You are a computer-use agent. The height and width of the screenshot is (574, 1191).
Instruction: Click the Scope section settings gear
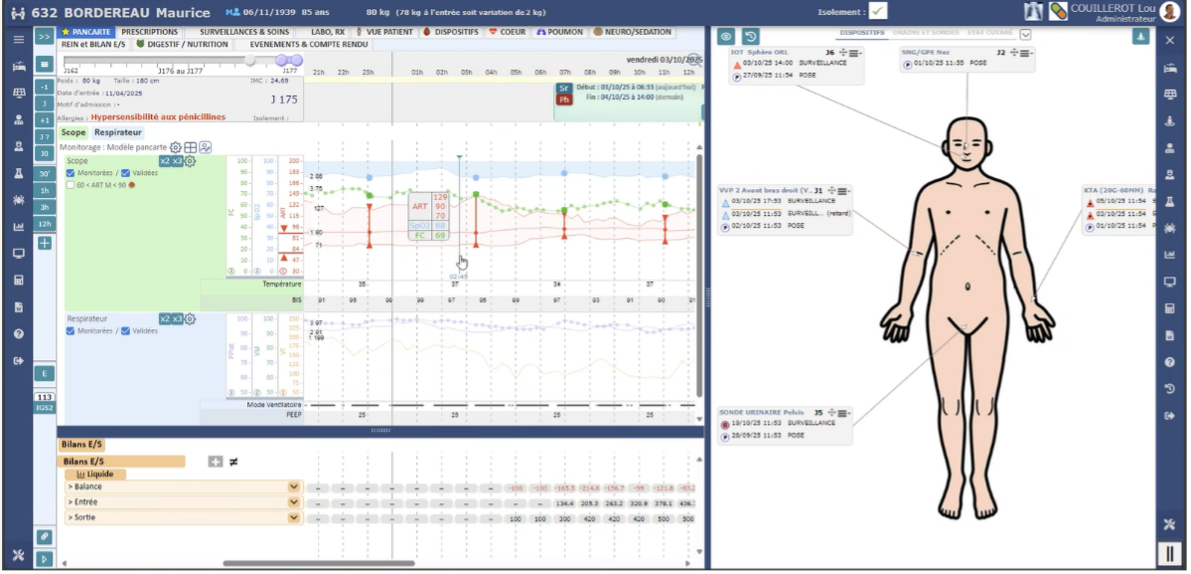point(190,161)
